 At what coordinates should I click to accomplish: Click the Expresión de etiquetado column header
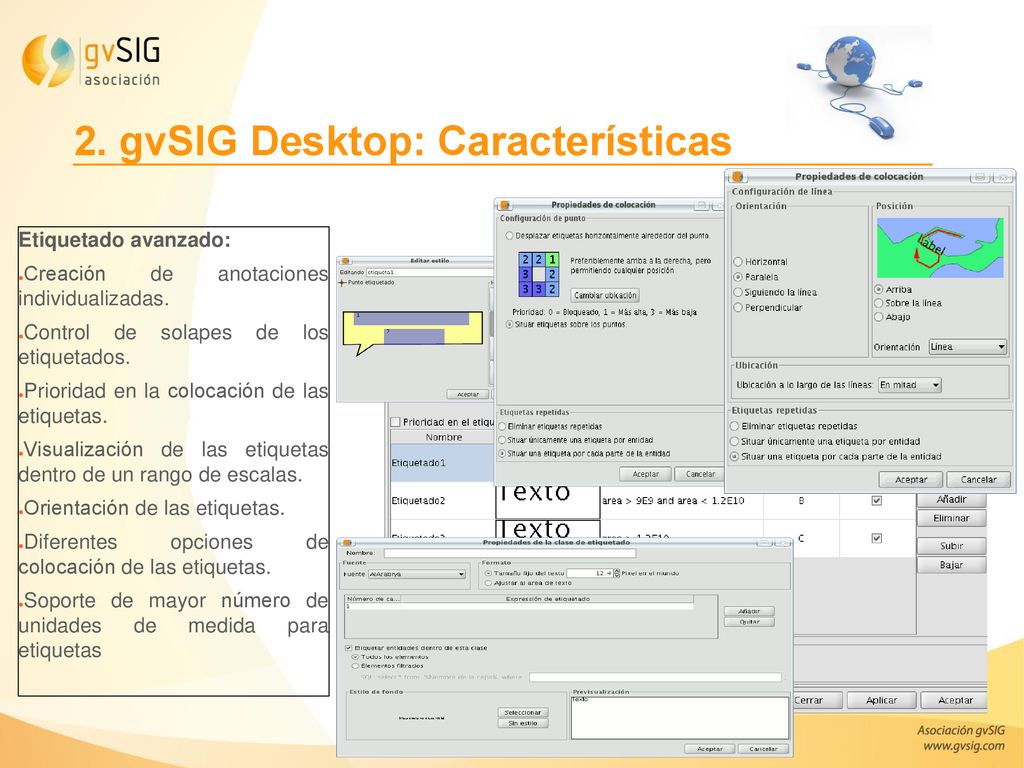(547, 599)
